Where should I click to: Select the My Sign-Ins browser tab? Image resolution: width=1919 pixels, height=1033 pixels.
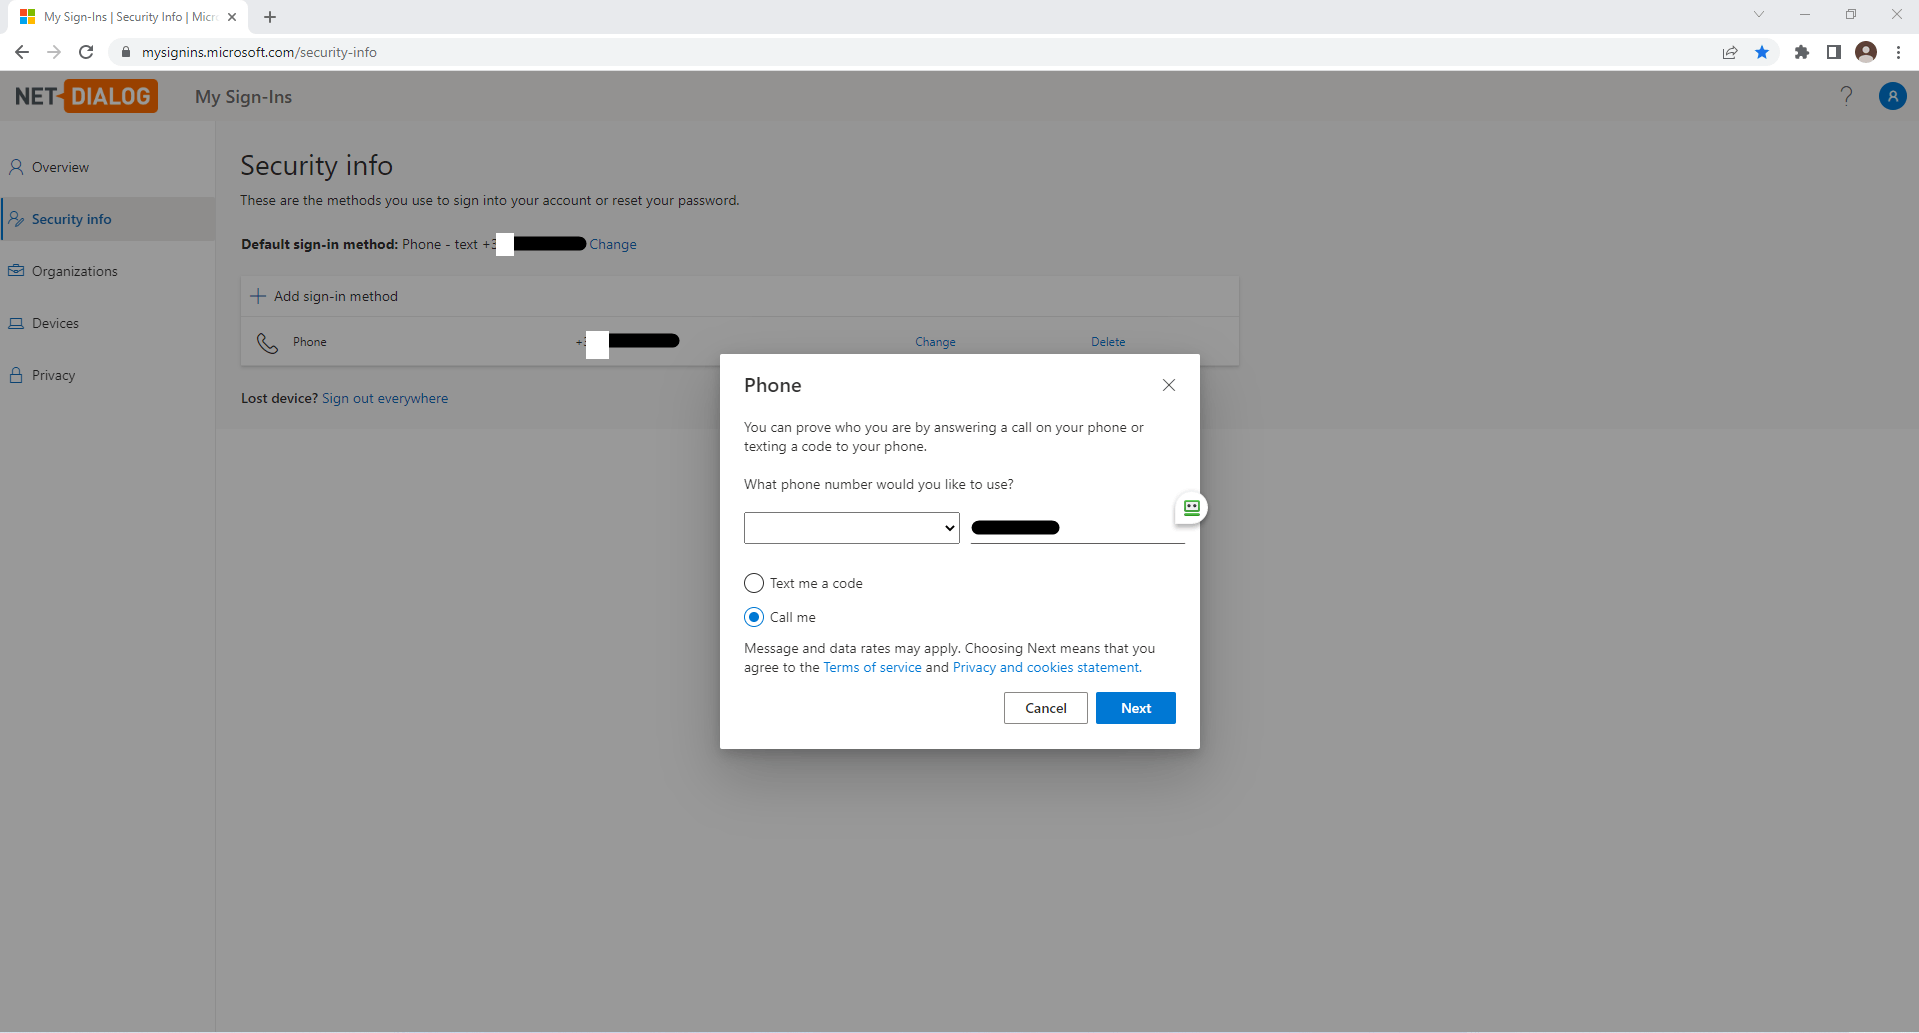[128, 17]
